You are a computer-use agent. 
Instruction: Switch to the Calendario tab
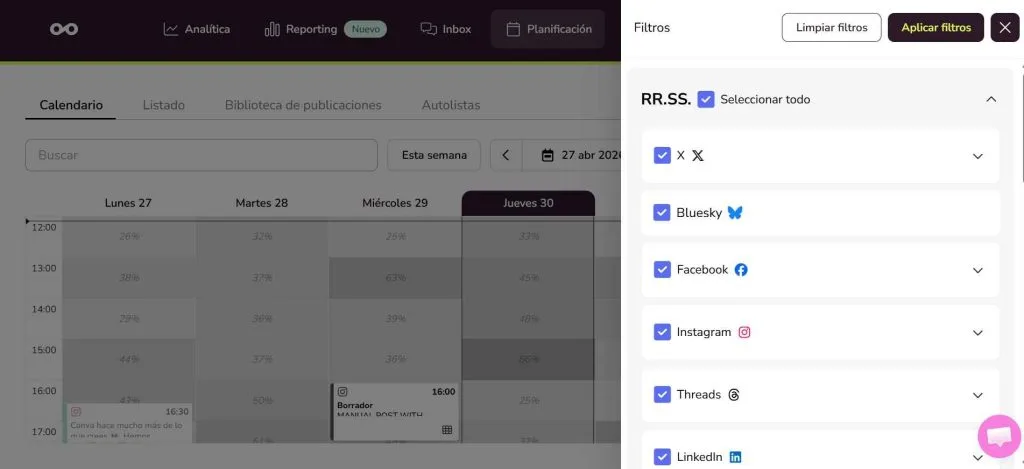coord(71,105)
